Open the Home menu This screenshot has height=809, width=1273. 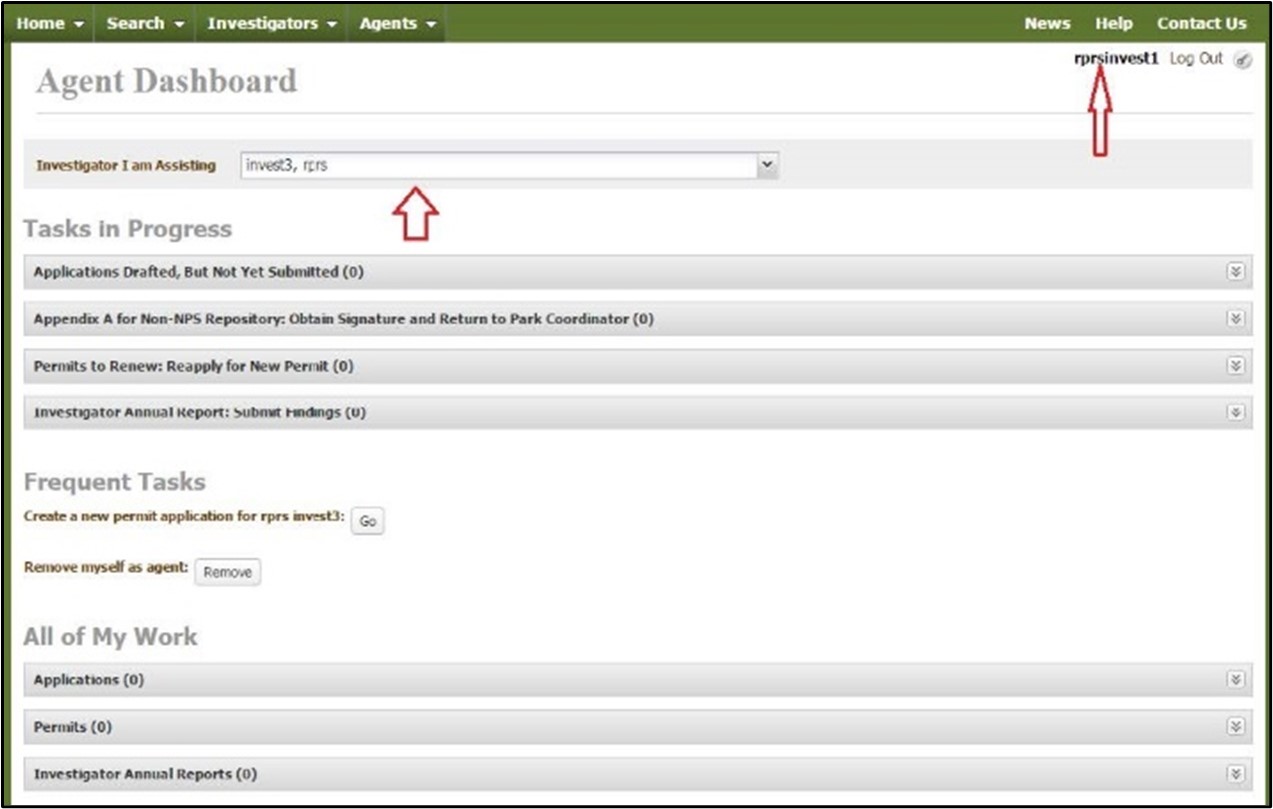pyautogui.click(x=50, y=22)
